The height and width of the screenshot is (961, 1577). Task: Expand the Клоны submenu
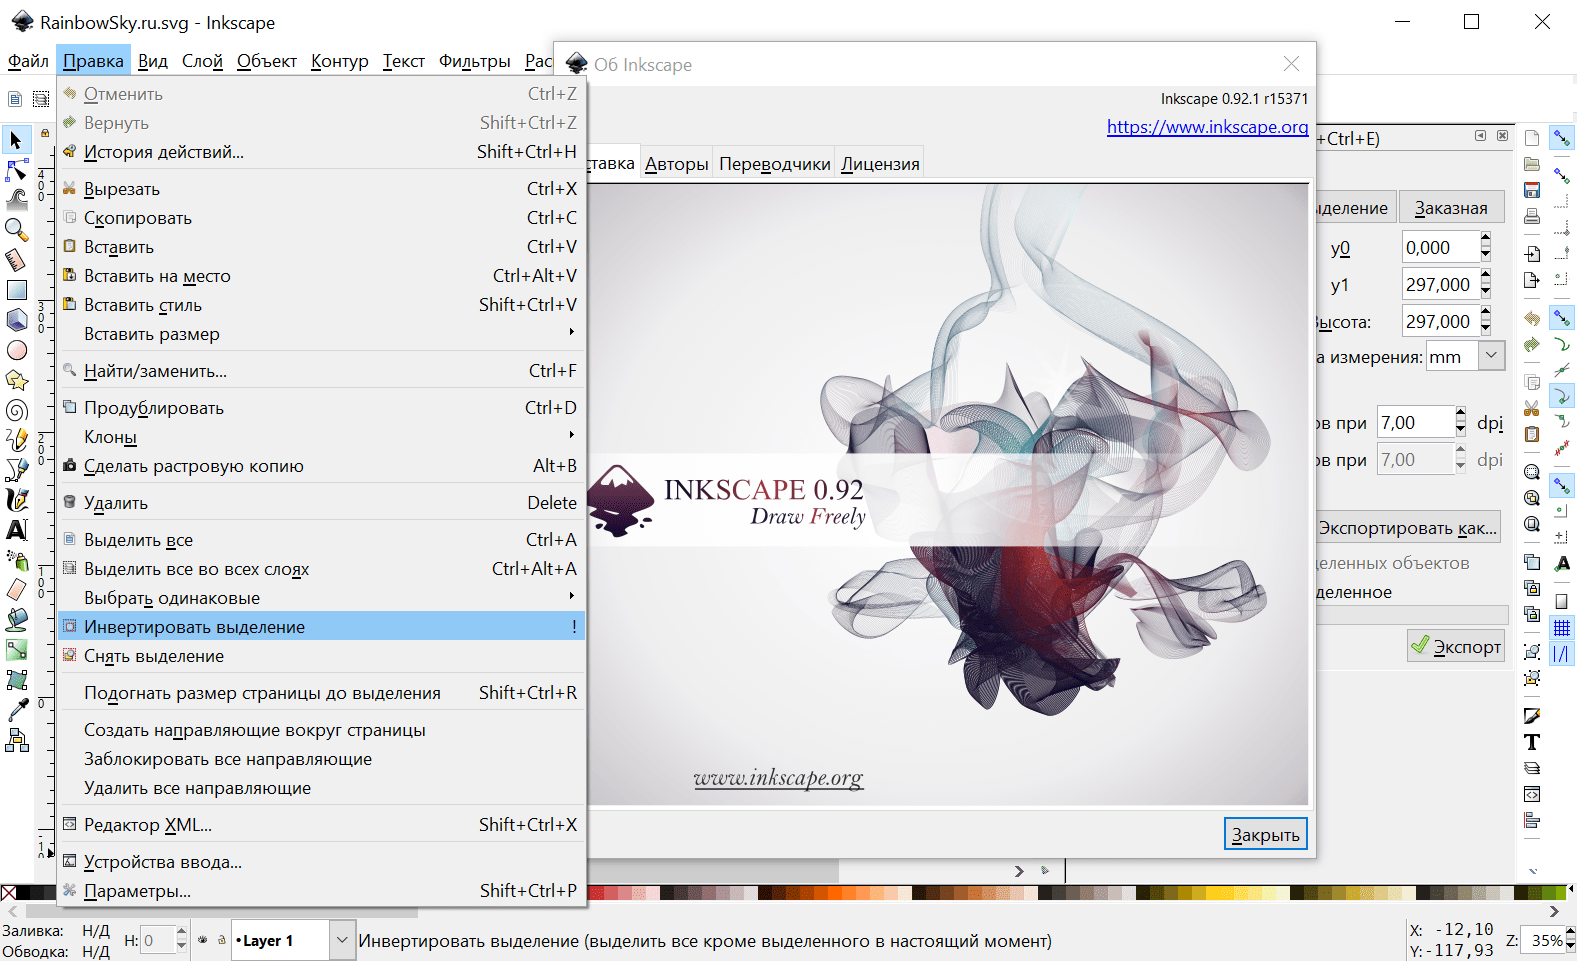(321, 437)
